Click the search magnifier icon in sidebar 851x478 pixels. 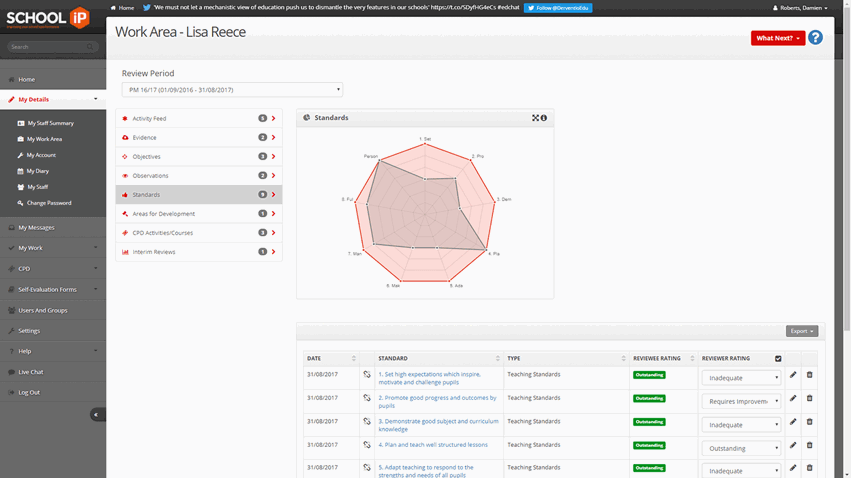point(90,47)
